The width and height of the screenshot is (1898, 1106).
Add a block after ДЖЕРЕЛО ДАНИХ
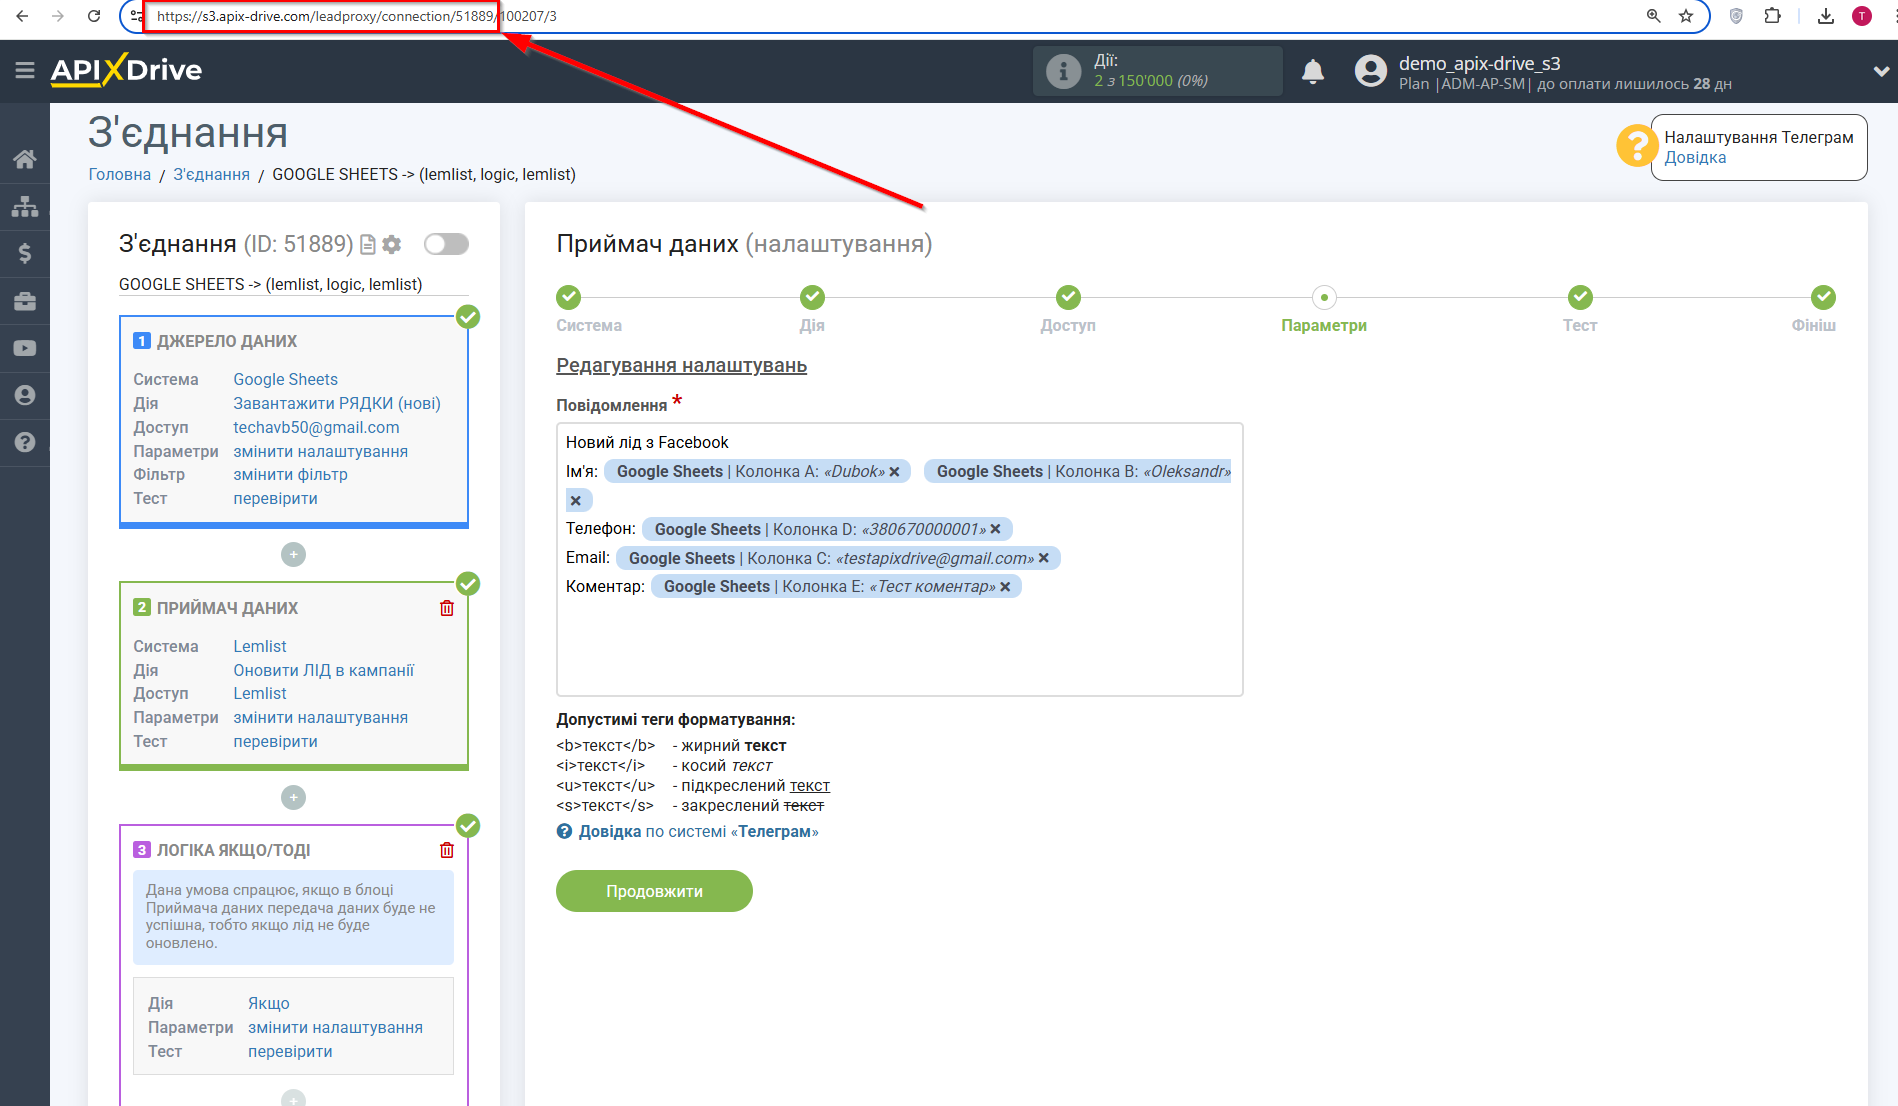(293, 554)
